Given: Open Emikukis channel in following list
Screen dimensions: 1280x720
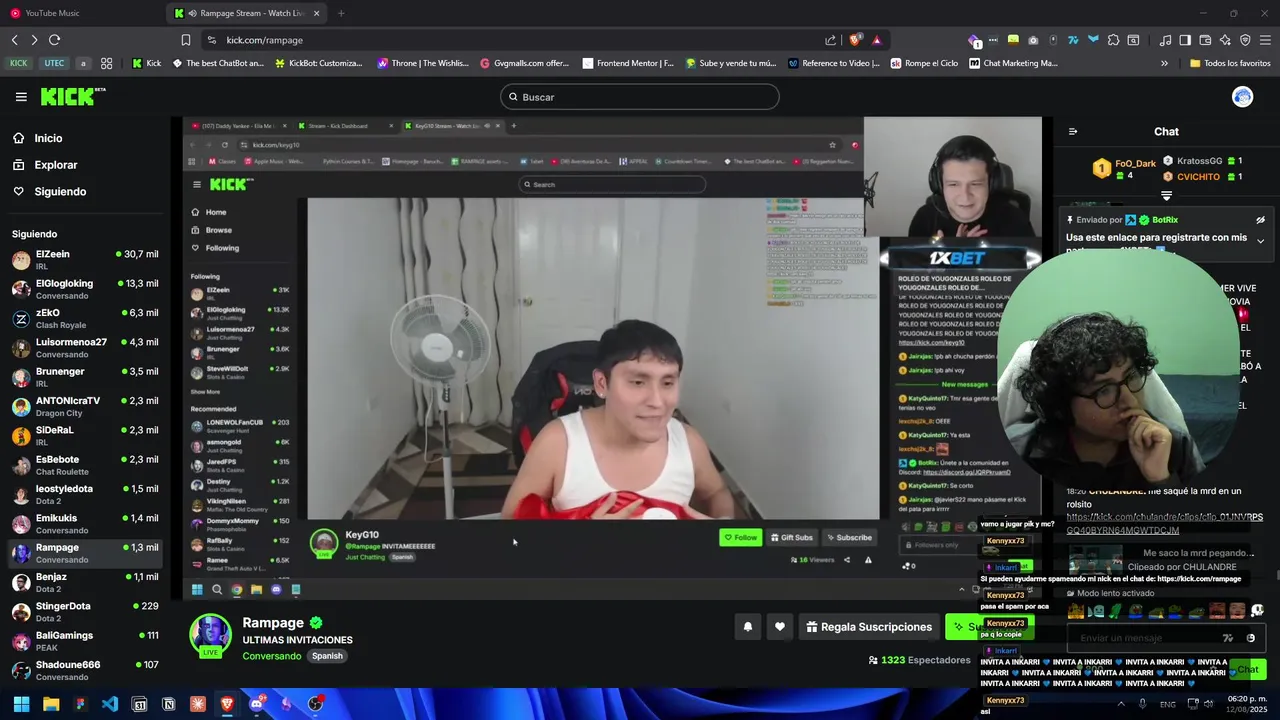Looking at the screenshot, I should coord(85,523).
